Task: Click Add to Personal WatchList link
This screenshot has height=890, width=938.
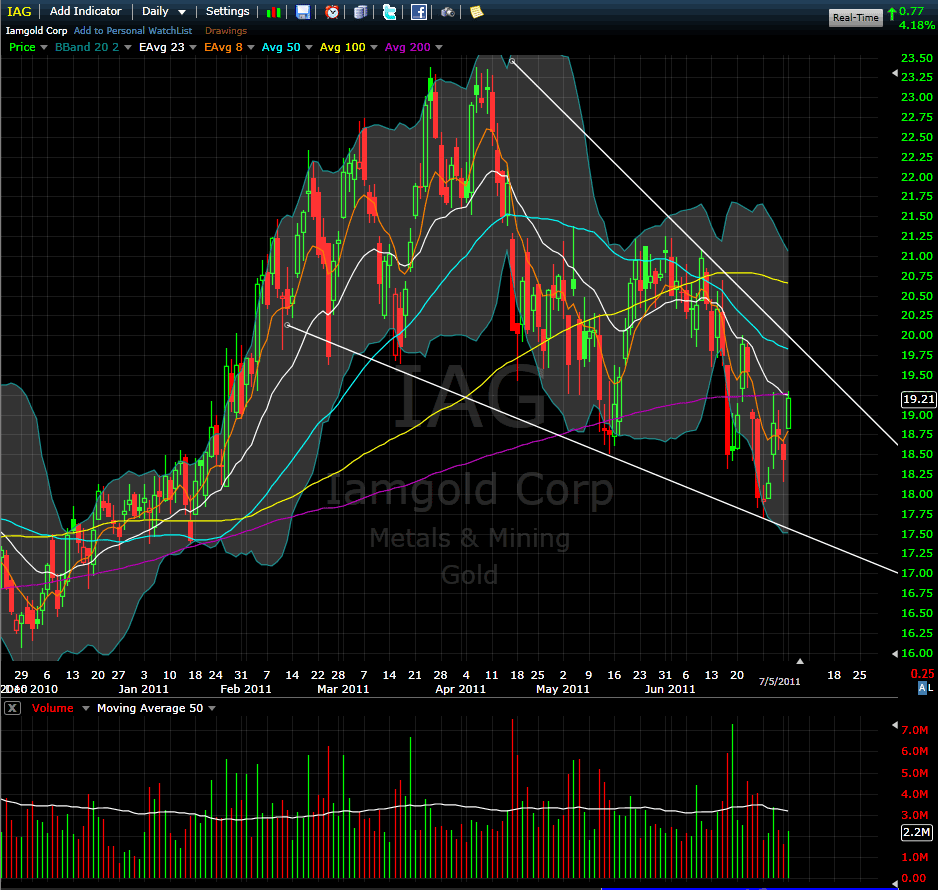Action: (x=133, y=31)
